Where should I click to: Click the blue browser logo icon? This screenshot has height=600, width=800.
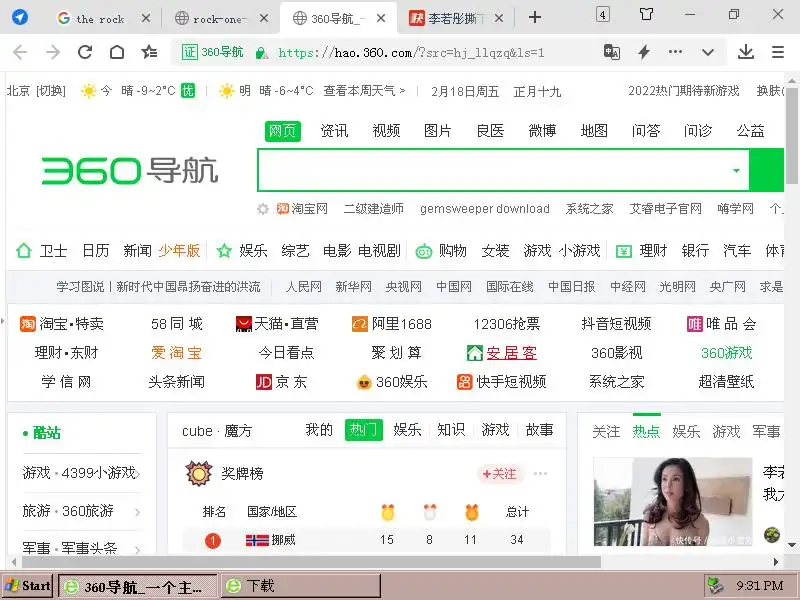pos(20,17)
